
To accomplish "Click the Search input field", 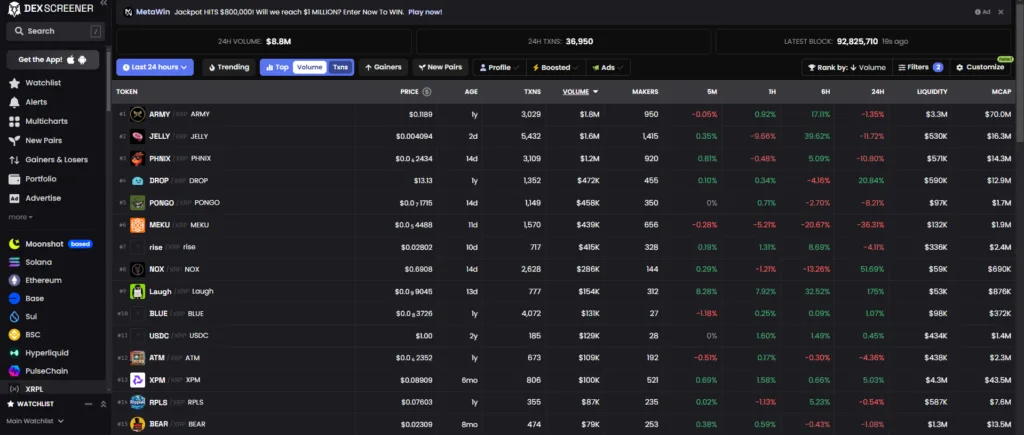I will 56,31.
